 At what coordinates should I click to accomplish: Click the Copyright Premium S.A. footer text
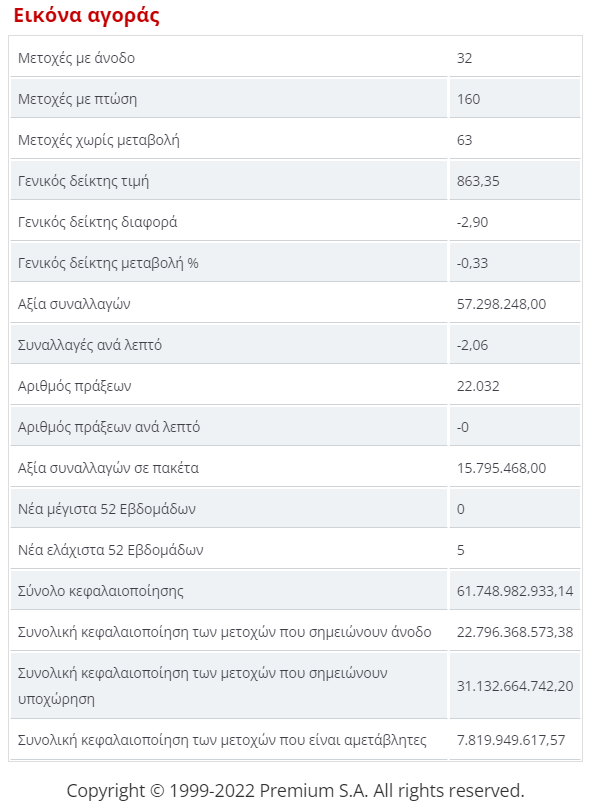pyautogui.click(x=296, y=790)
